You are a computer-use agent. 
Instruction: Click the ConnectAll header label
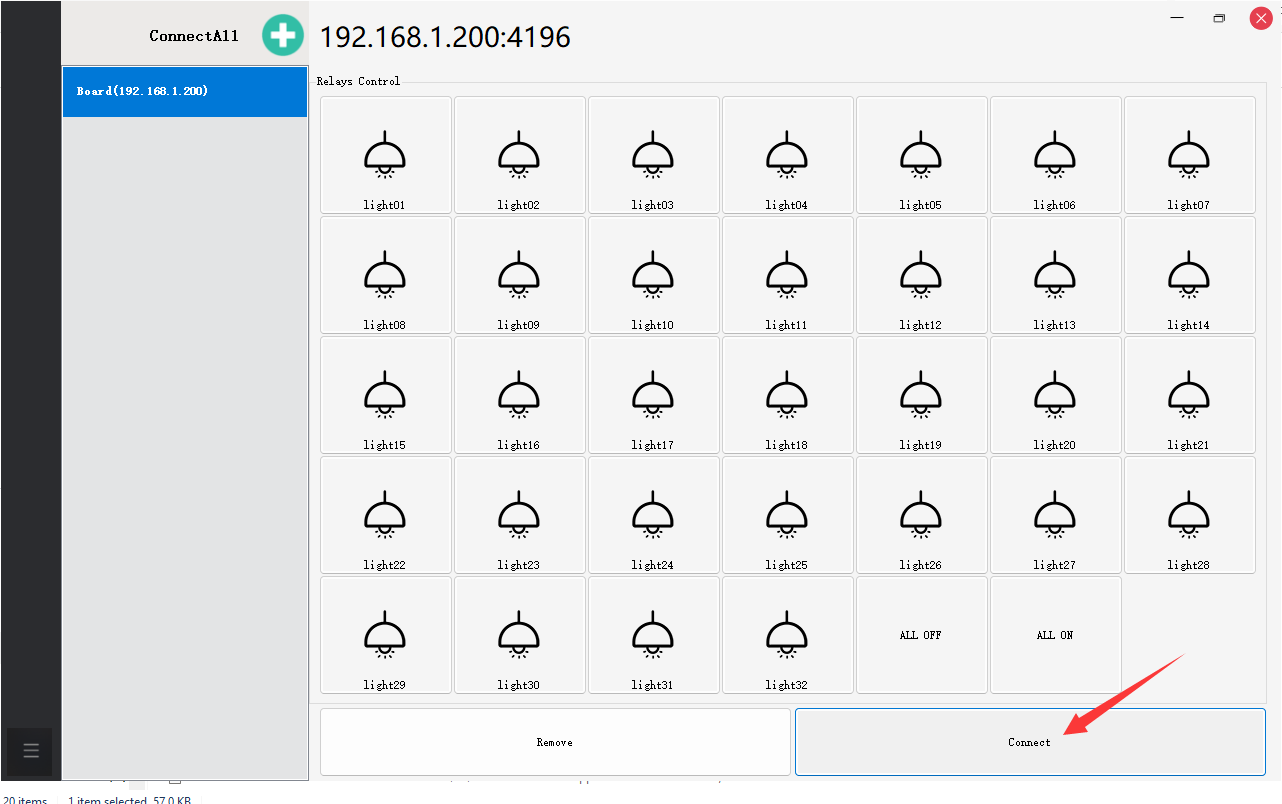click(194, 36)
